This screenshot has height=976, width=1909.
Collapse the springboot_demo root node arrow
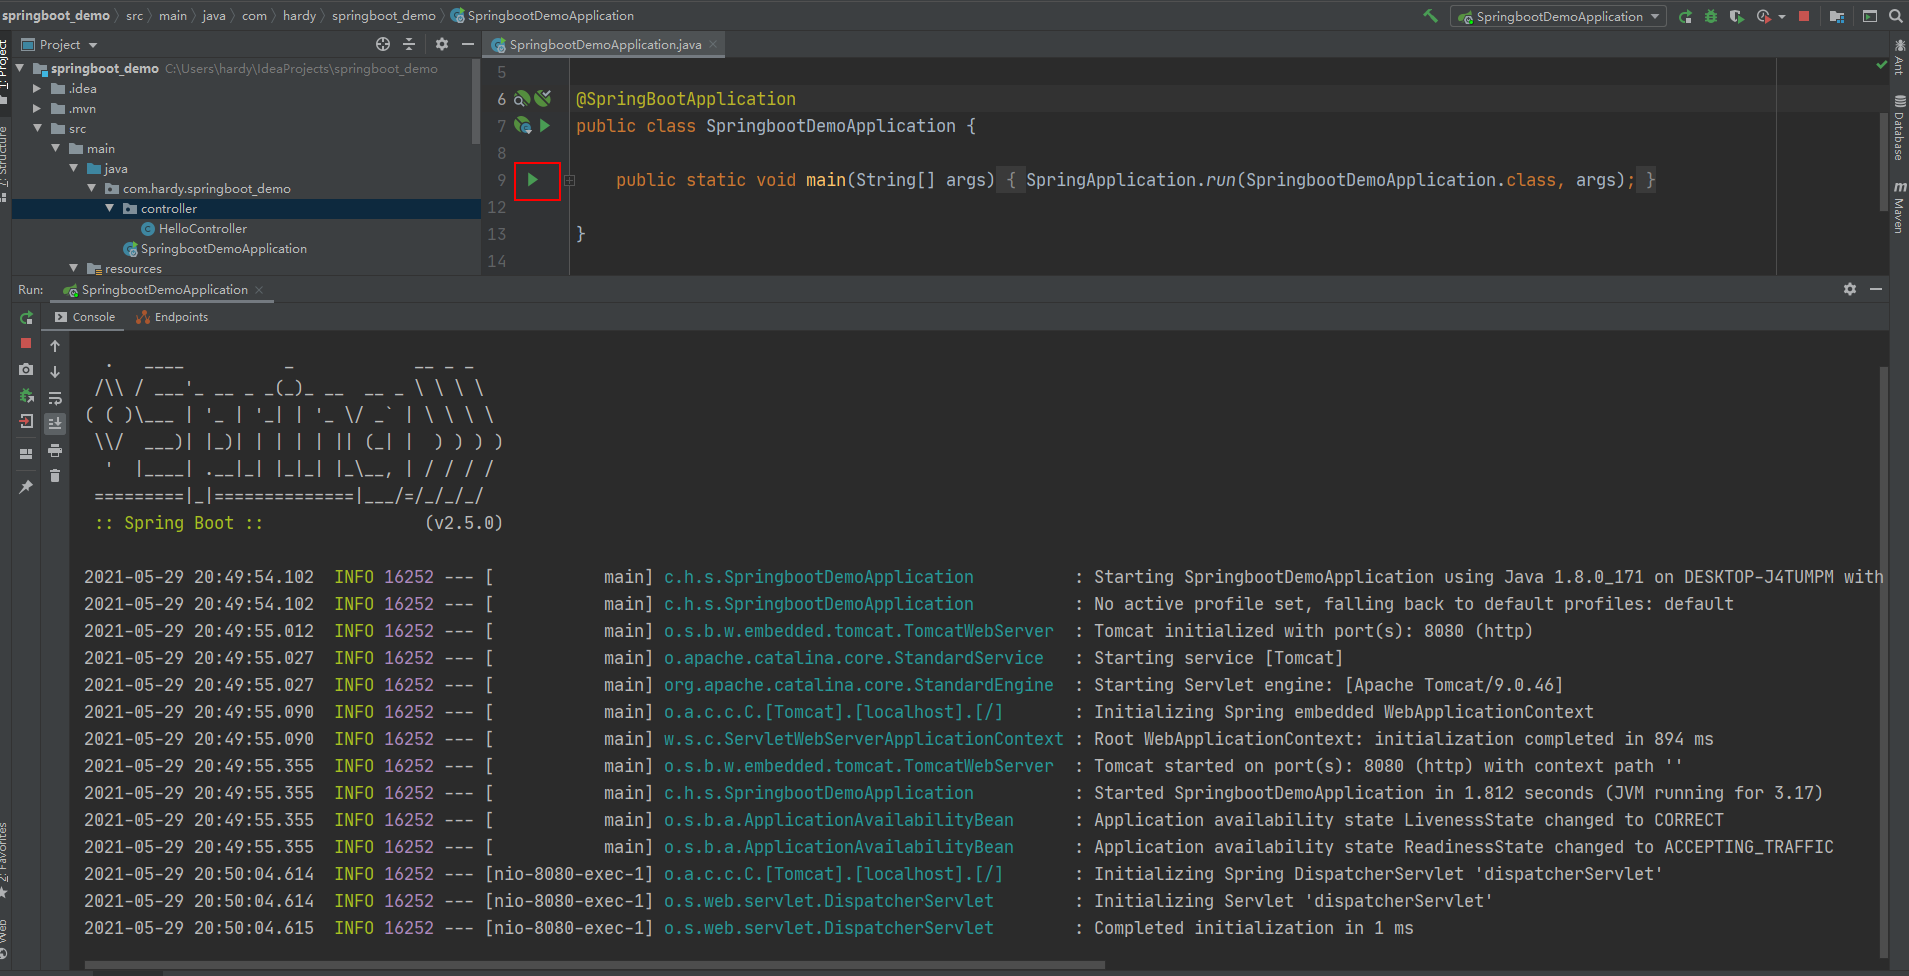coord(20,68)
